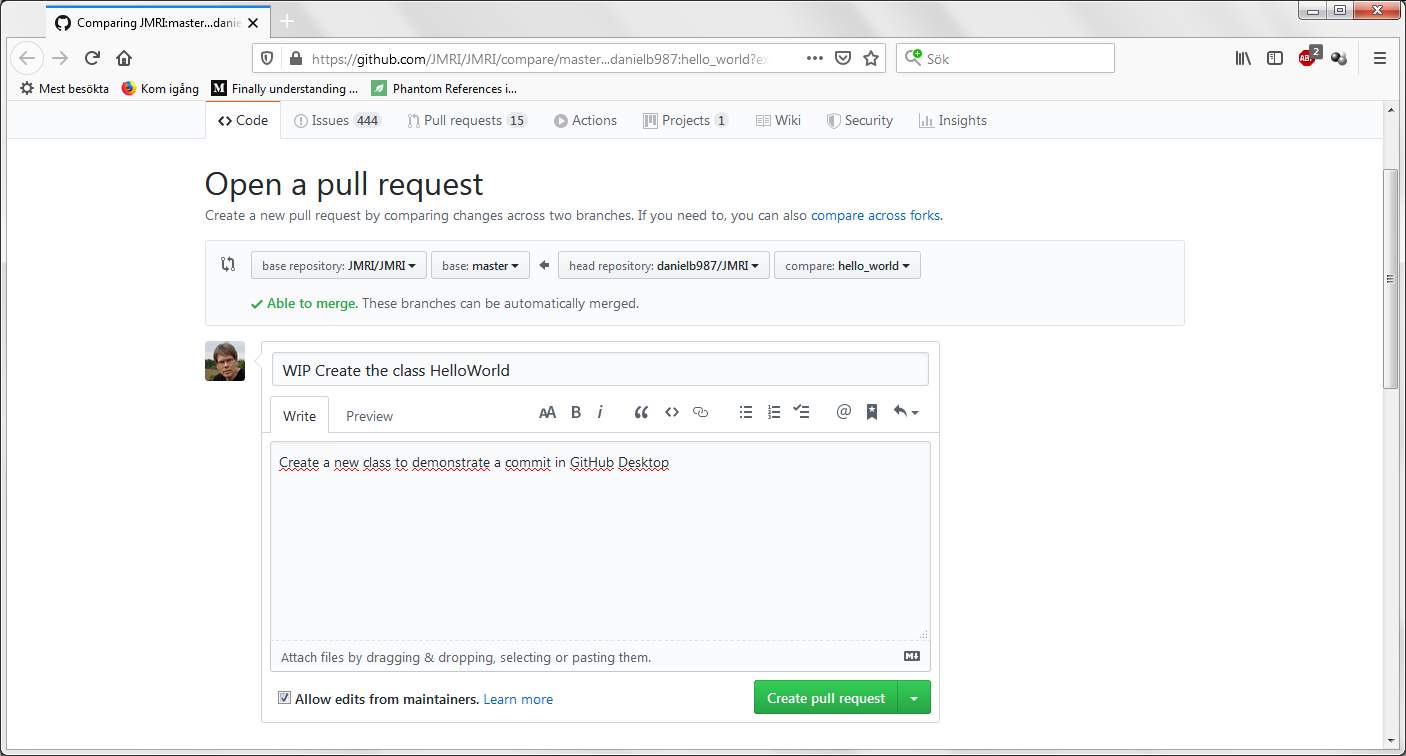Switch to the Preview tab

(369, 416)
